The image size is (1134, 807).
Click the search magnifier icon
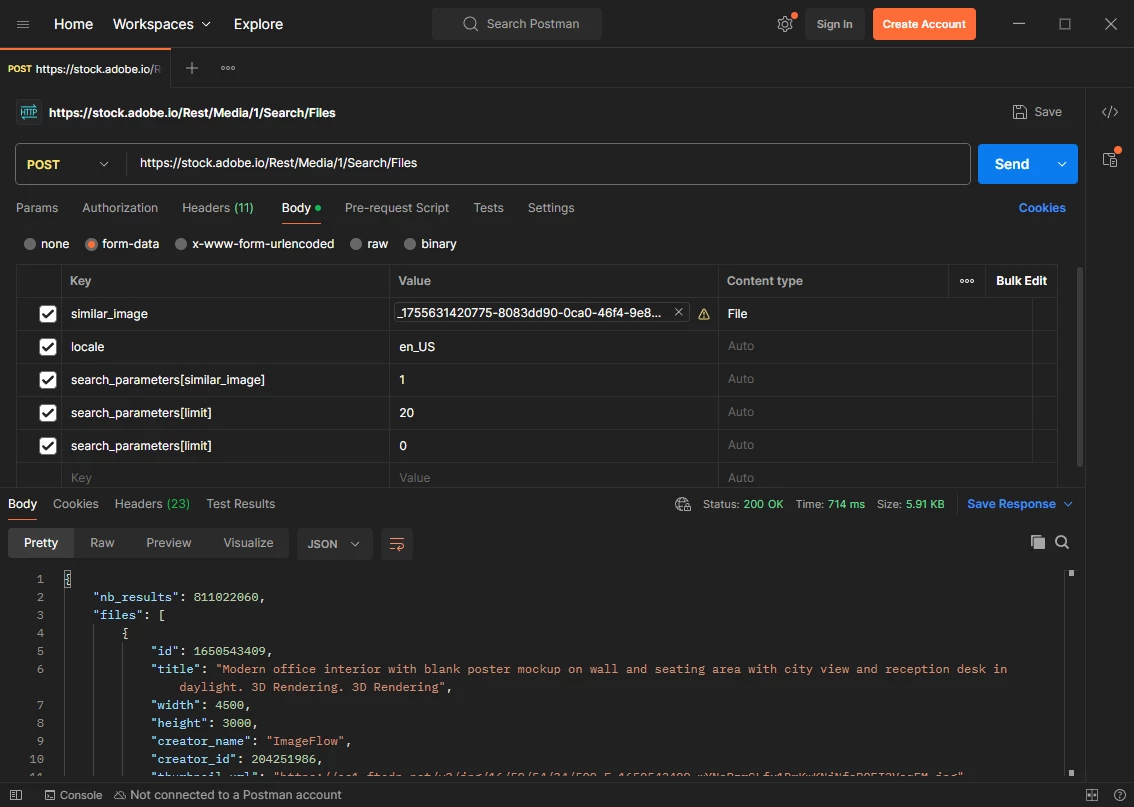[470, 24]
